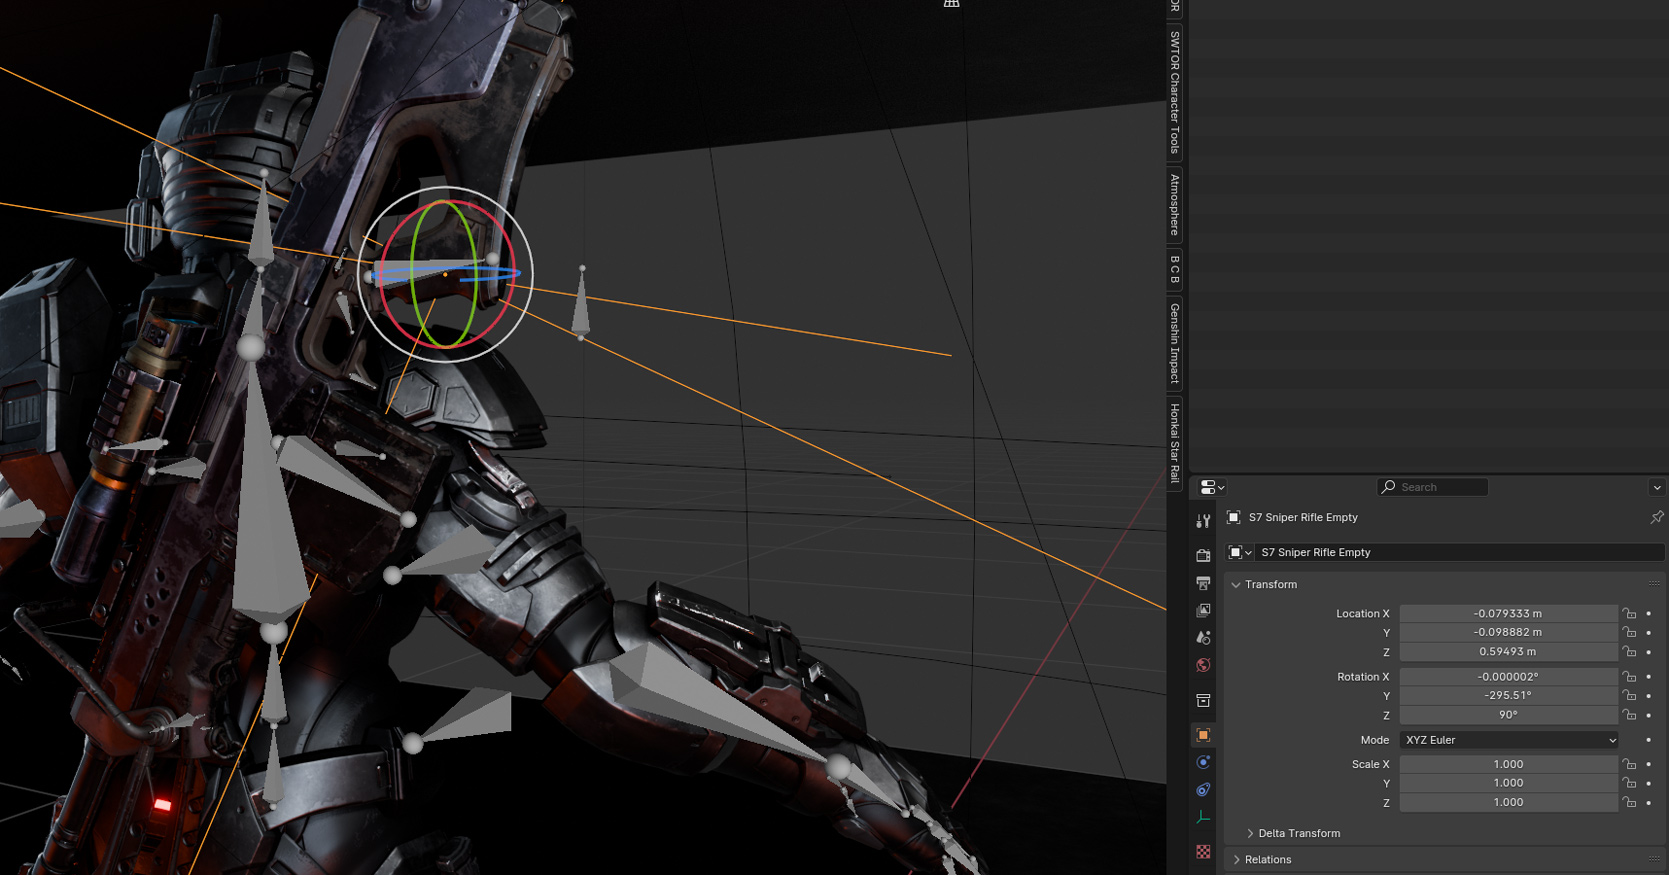Animate the Scale X property dot
The image size is (1669, 875).
tap(1649, 764)
